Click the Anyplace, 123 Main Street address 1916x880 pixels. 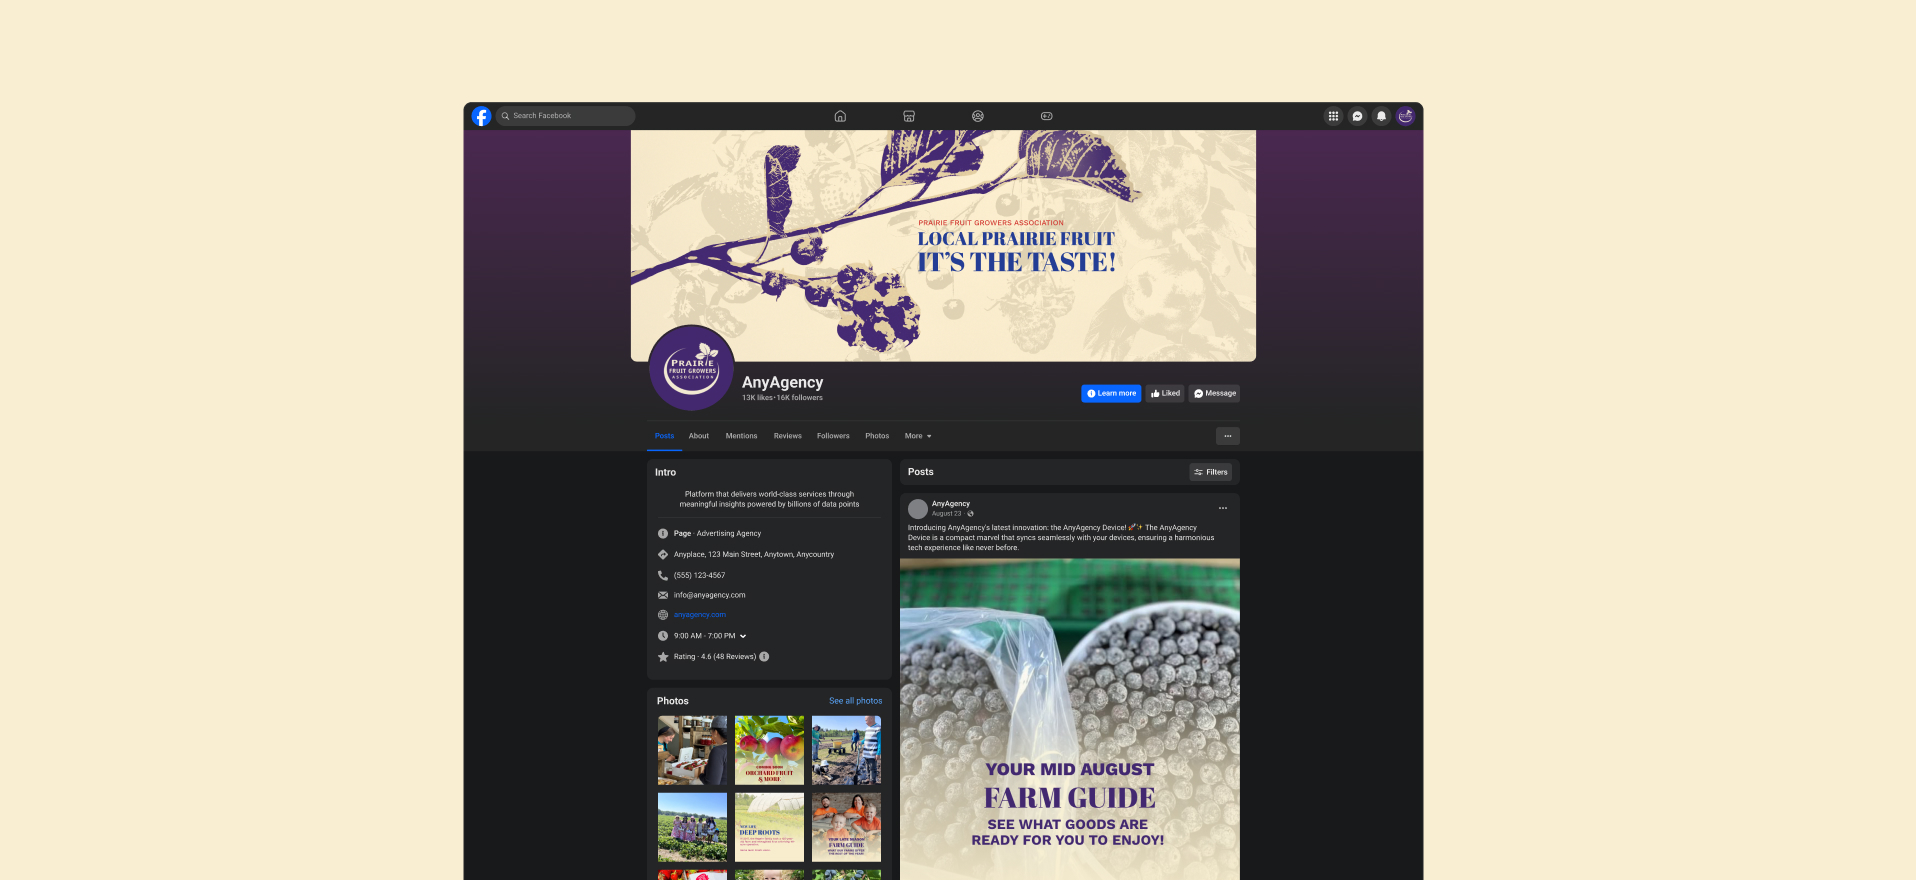(x=754, y=554)
